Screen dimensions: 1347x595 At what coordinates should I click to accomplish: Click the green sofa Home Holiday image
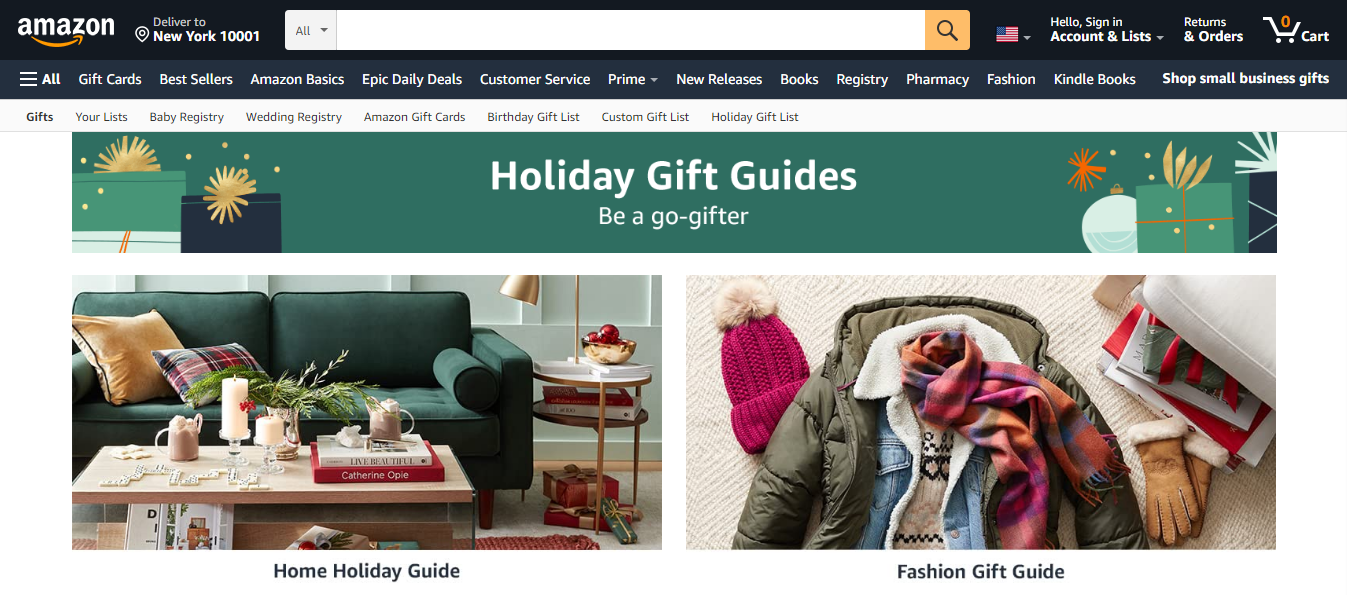(x=367, y=412)
